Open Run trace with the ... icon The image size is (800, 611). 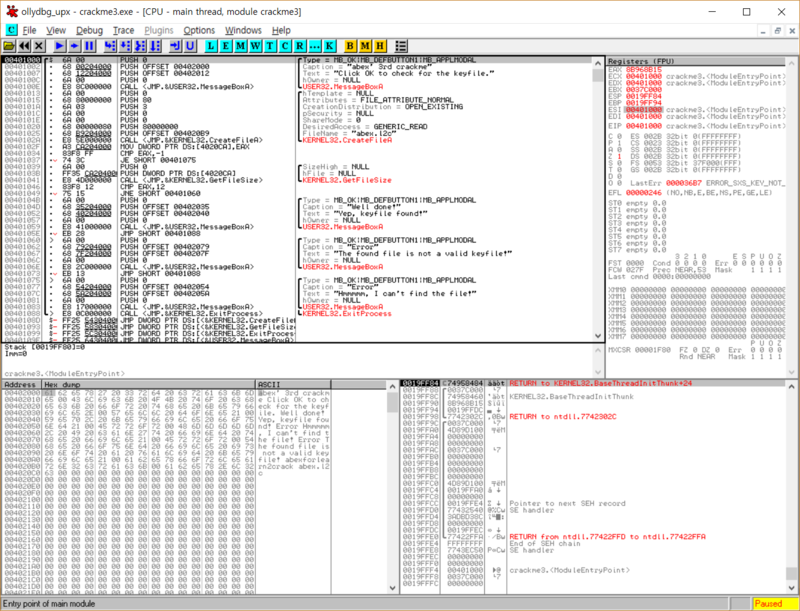point(314,46)
